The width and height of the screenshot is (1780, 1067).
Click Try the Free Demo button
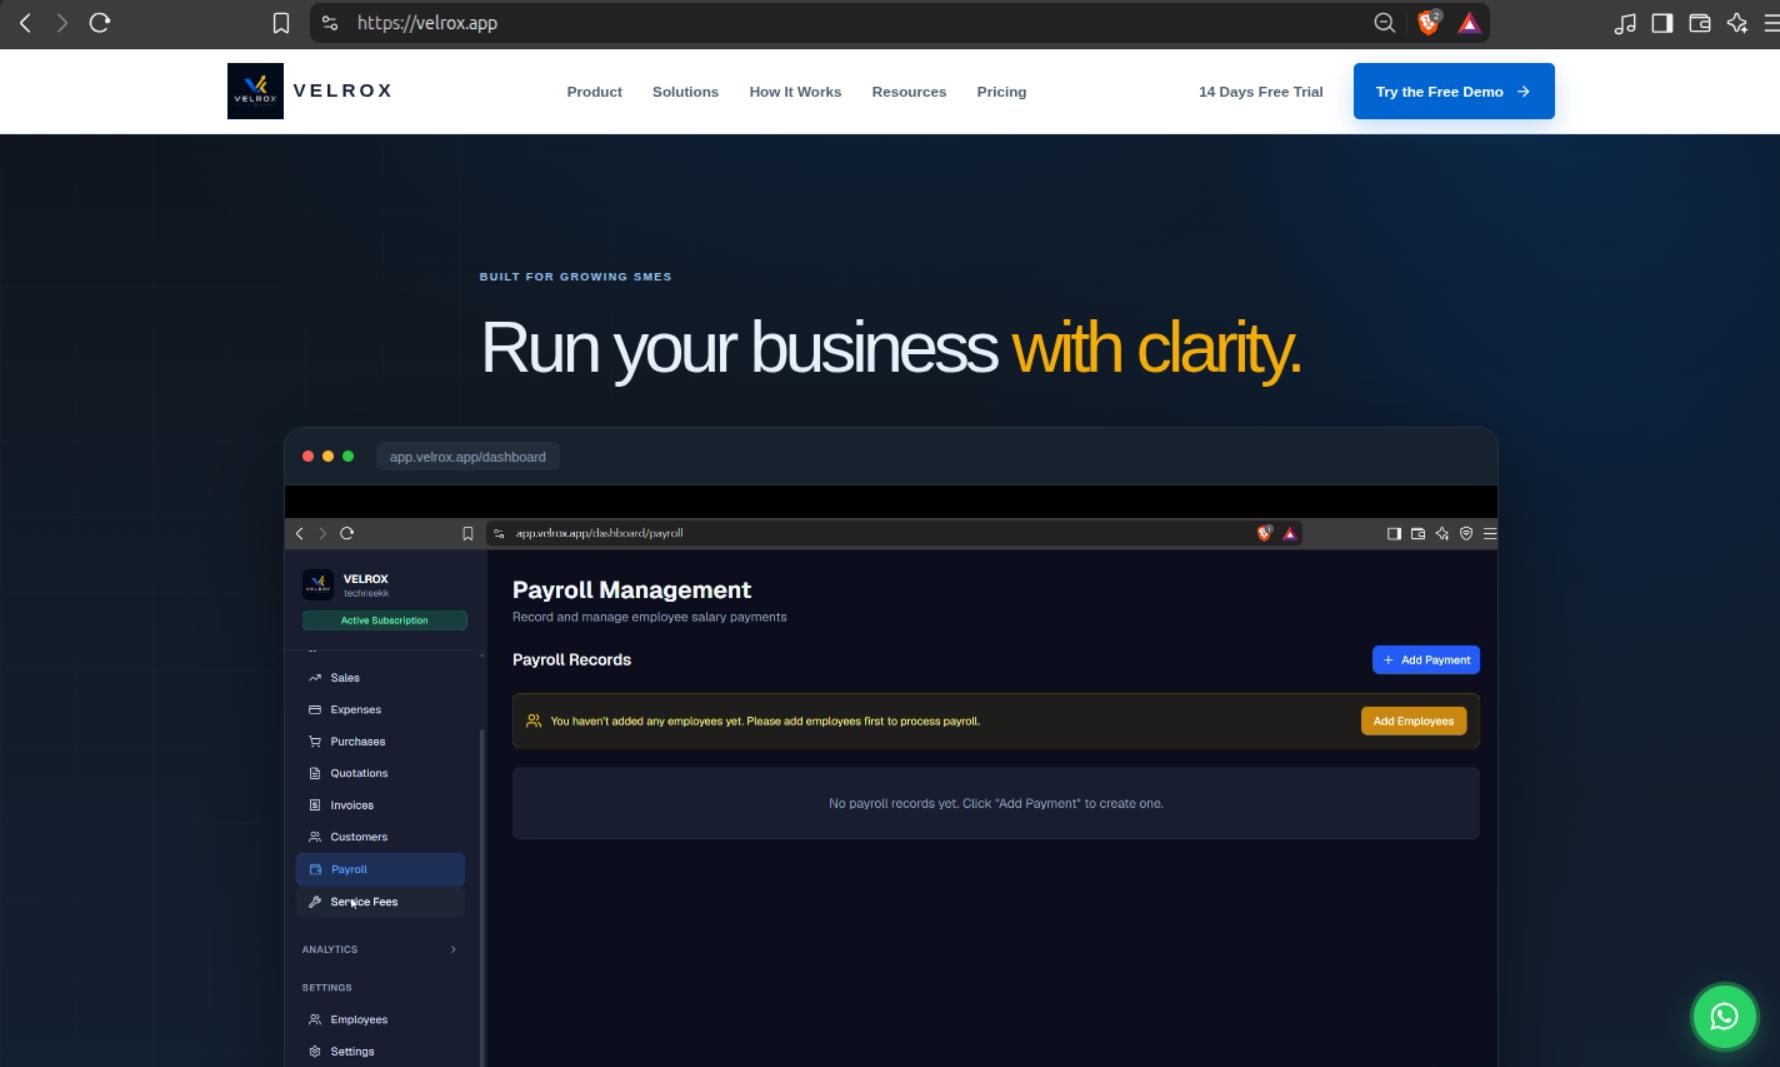click(1453, 91)
